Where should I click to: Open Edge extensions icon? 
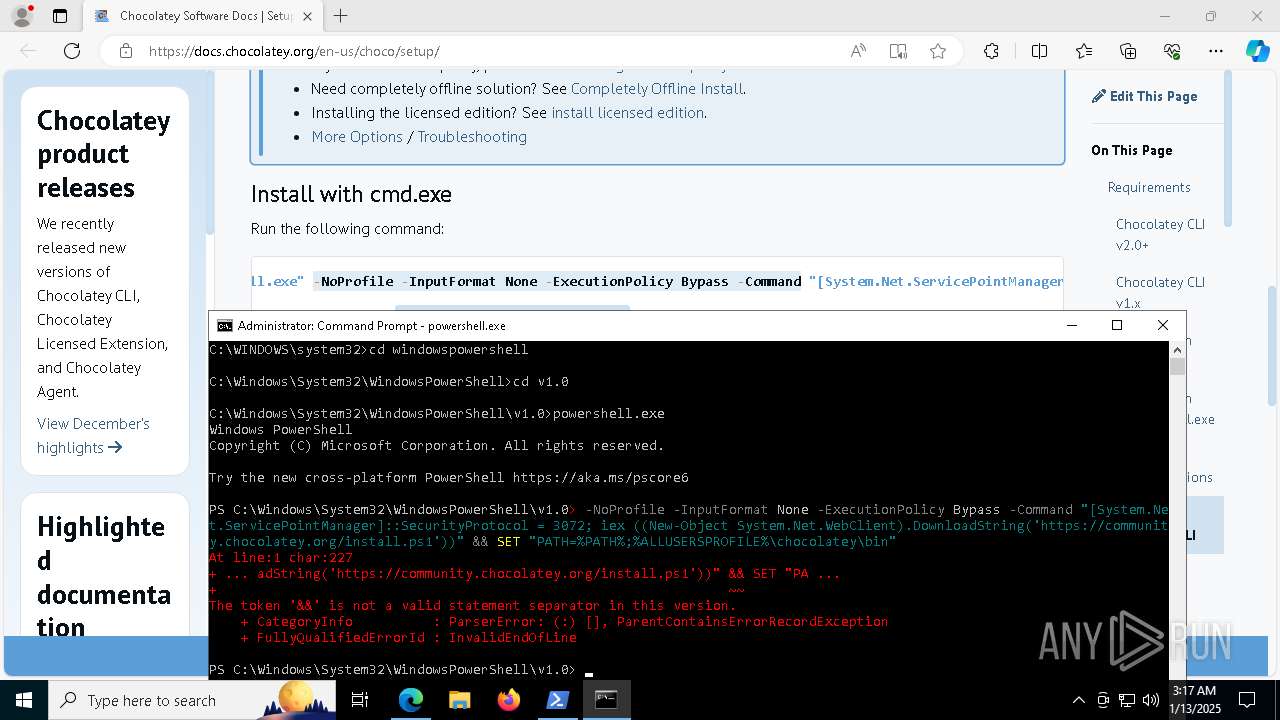991,51
